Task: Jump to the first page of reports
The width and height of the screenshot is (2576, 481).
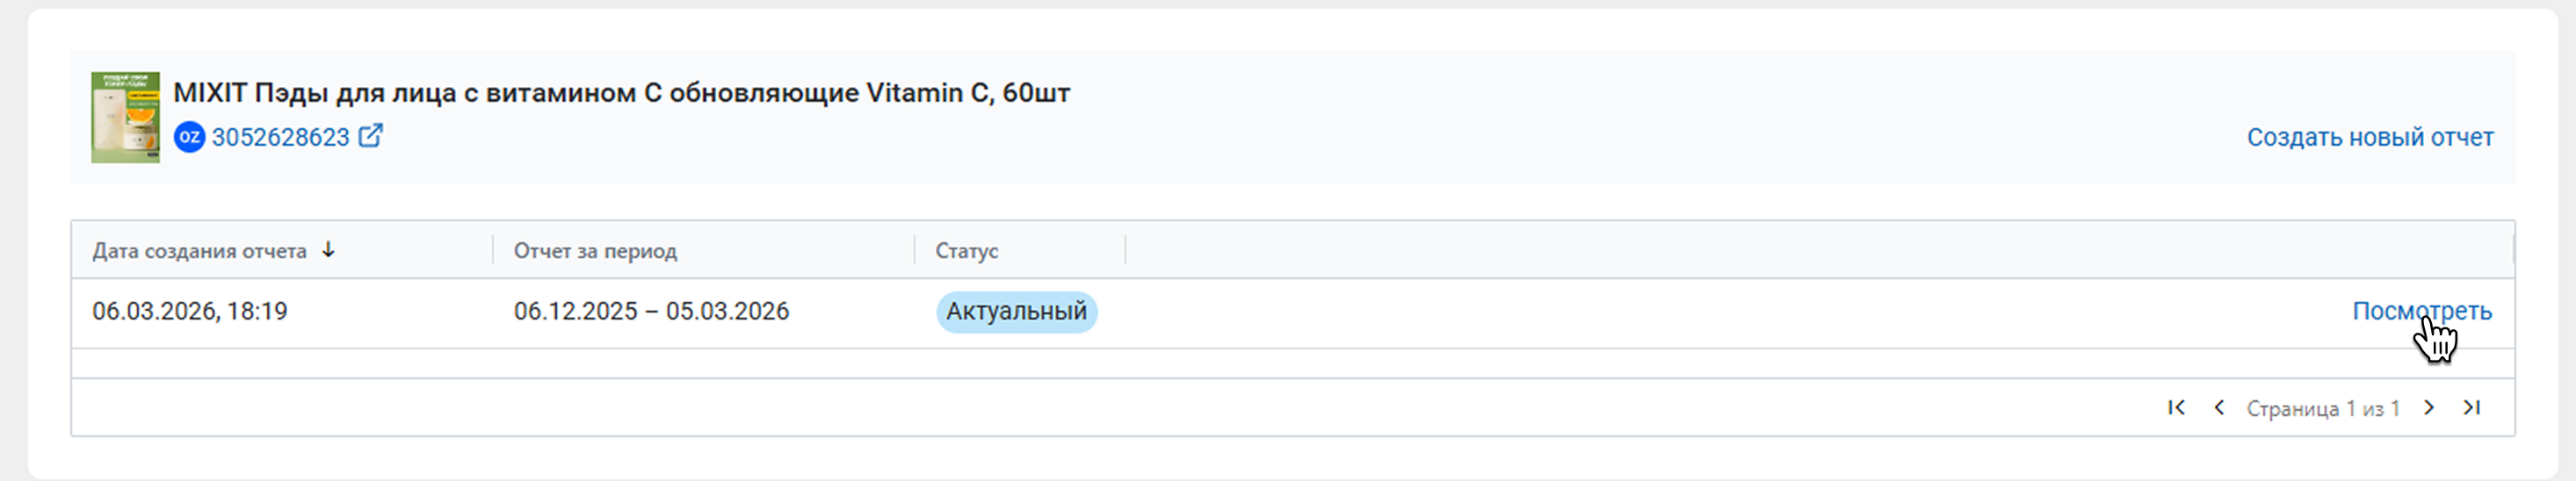Action: pyautogui.click(x=2176, y=408)
